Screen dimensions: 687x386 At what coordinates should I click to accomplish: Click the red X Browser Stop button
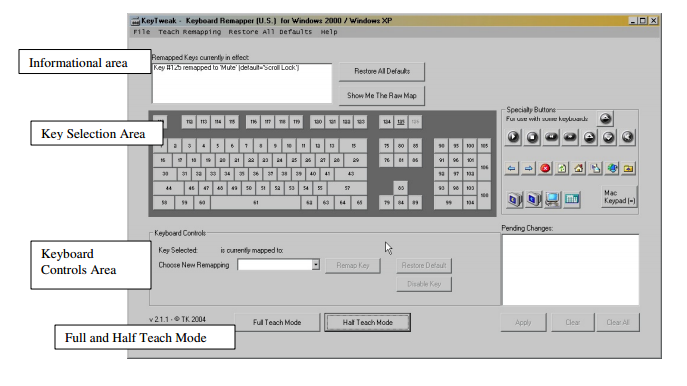click(545, 168)
